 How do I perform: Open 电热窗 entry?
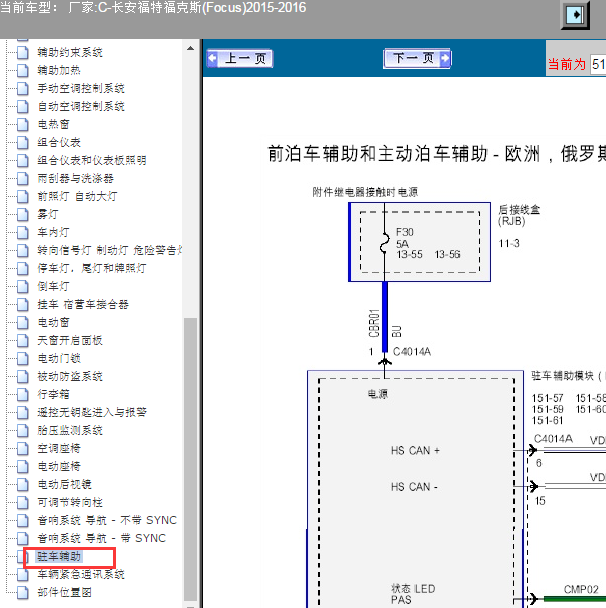click(54, 124)
